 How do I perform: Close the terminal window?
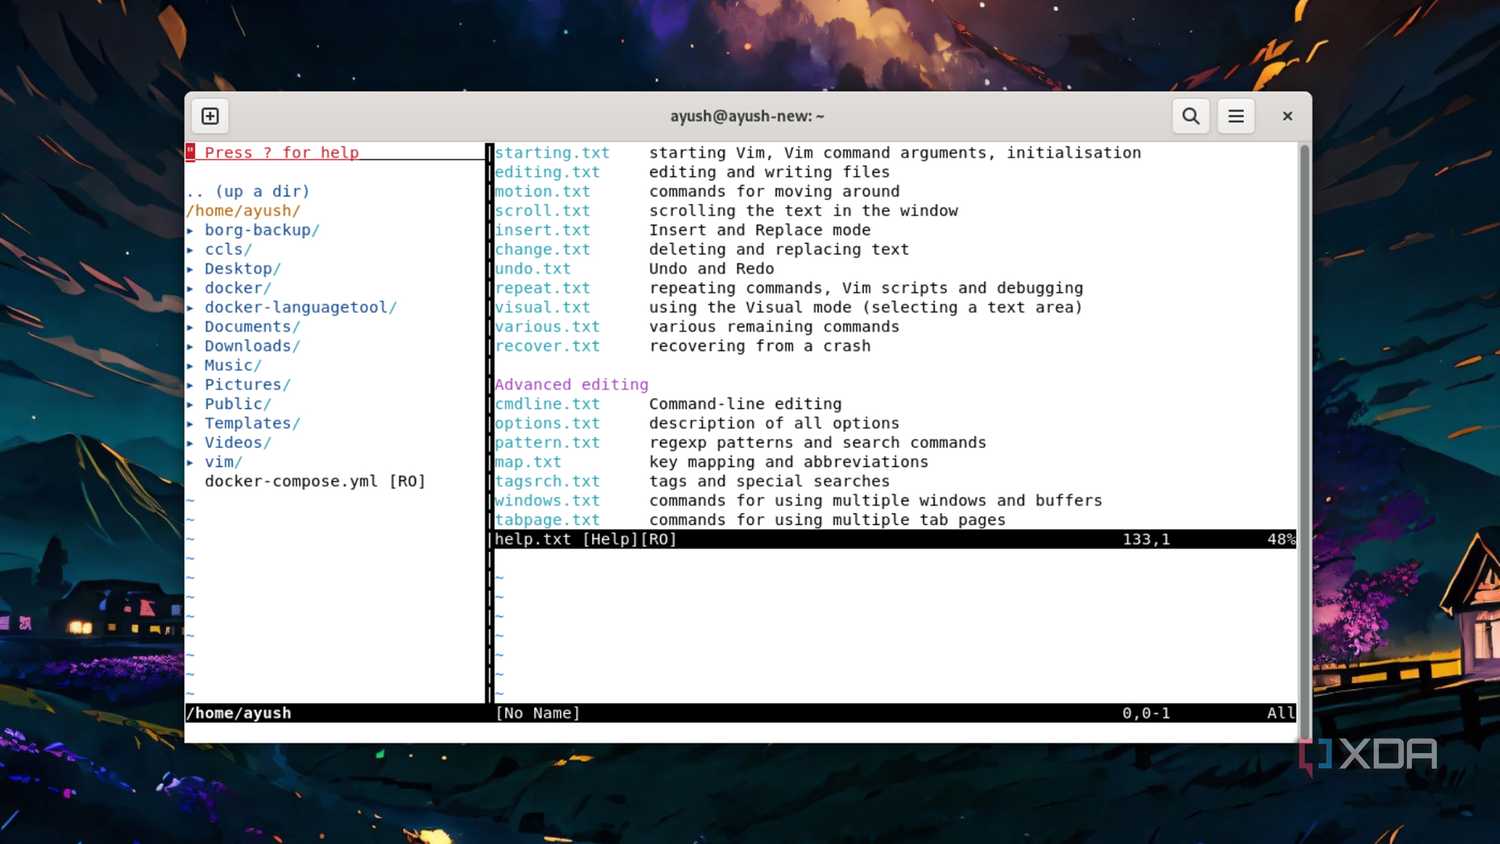click(x=1287, y=116)
